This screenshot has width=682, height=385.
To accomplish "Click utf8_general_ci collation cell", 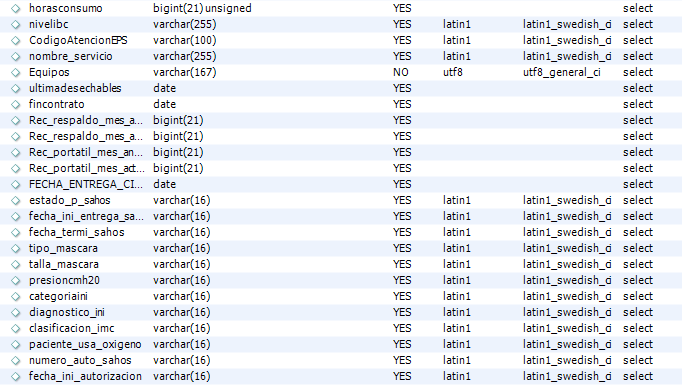I will coord(562,73).
